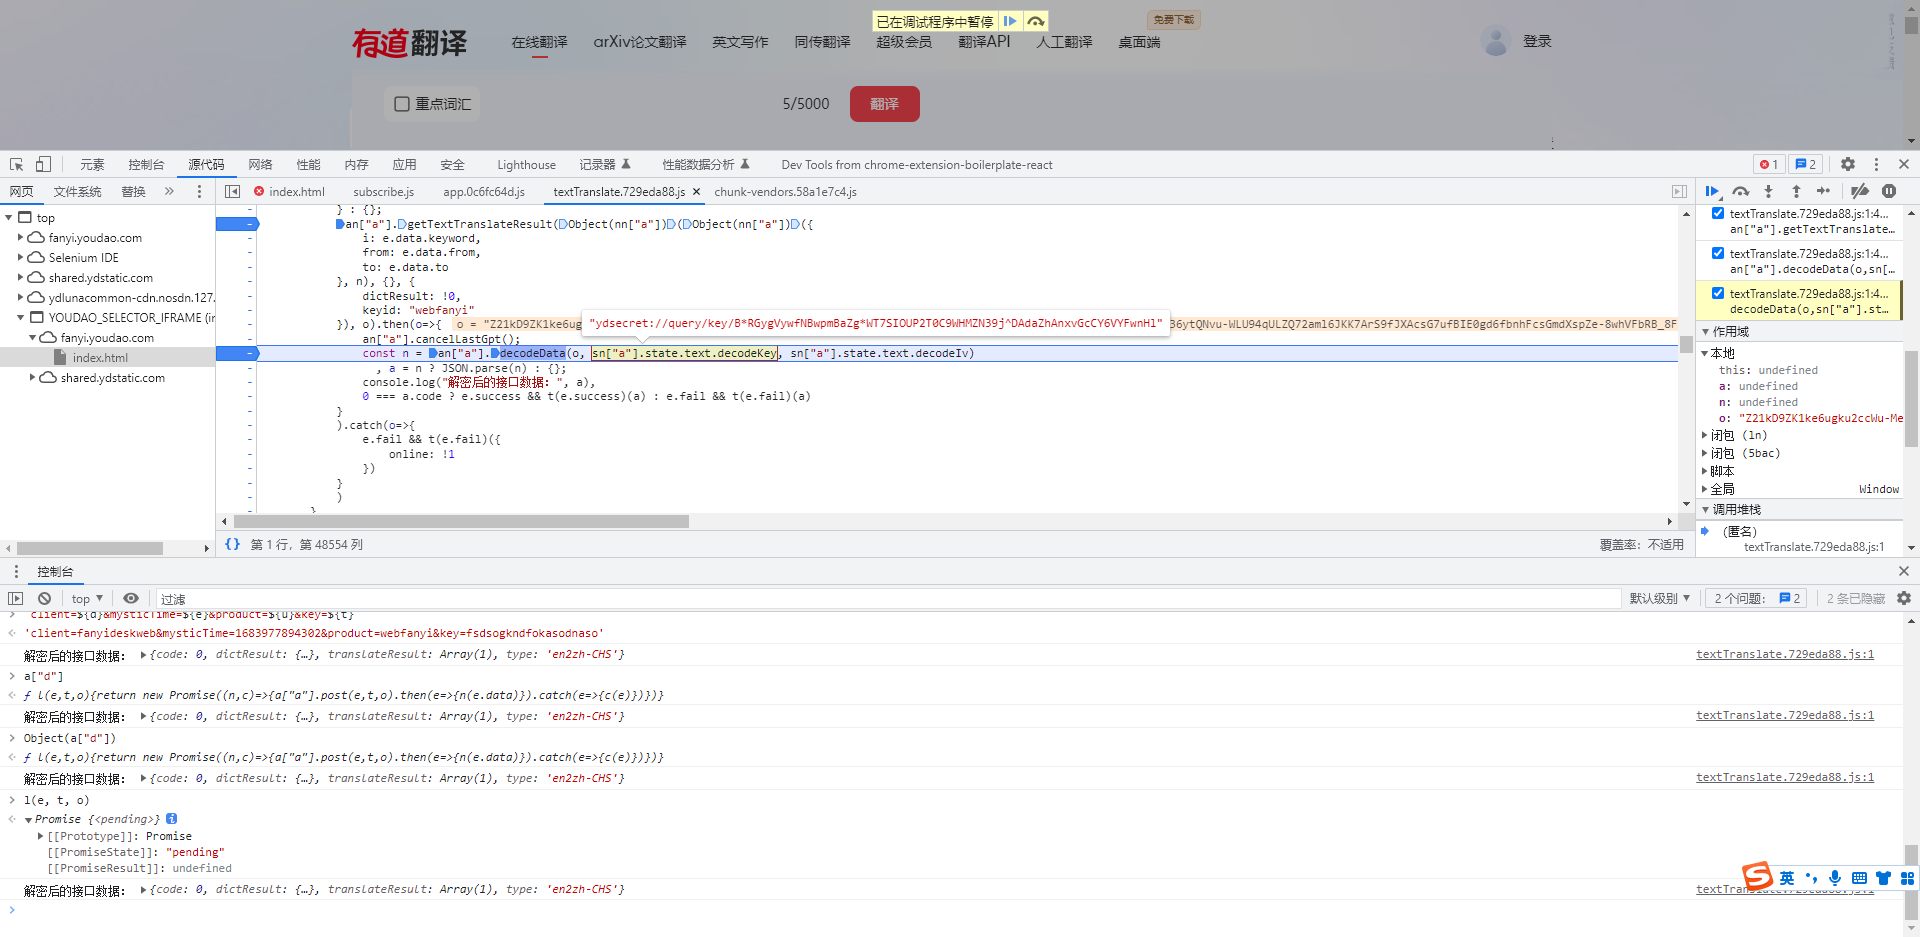Expand the Selenium IDE tree node
Image resolution: width=1920 pixels, height=937 pixels.
pyautogui.click(x=21, y=258)
